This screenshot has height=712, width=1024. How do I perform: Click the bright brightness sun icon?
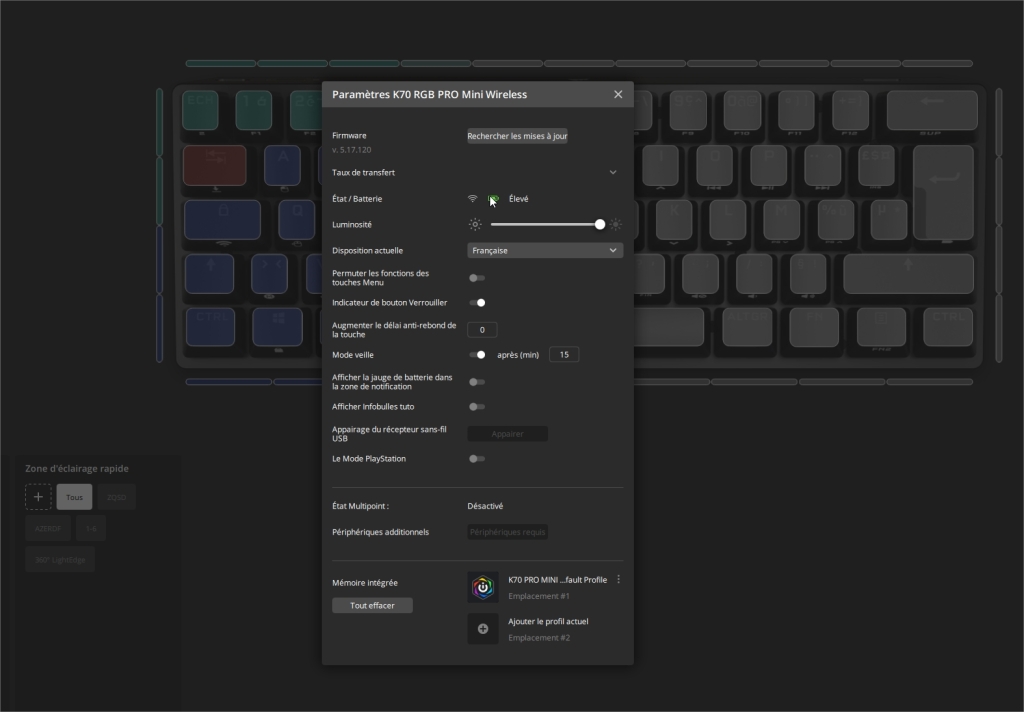[x=616, y=225]
